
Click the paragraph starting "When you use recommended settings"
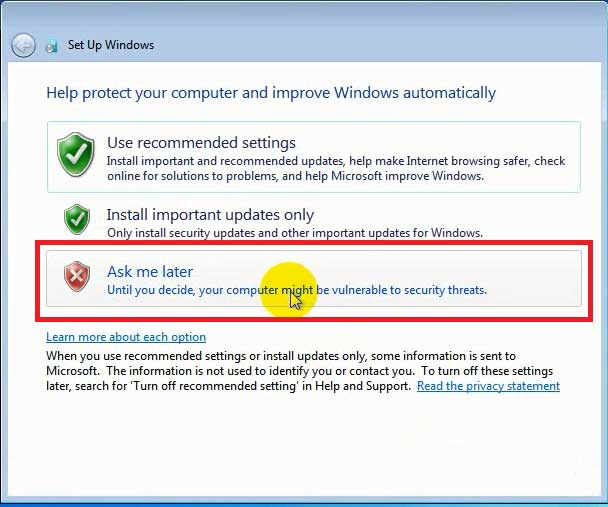coord(280,356)
